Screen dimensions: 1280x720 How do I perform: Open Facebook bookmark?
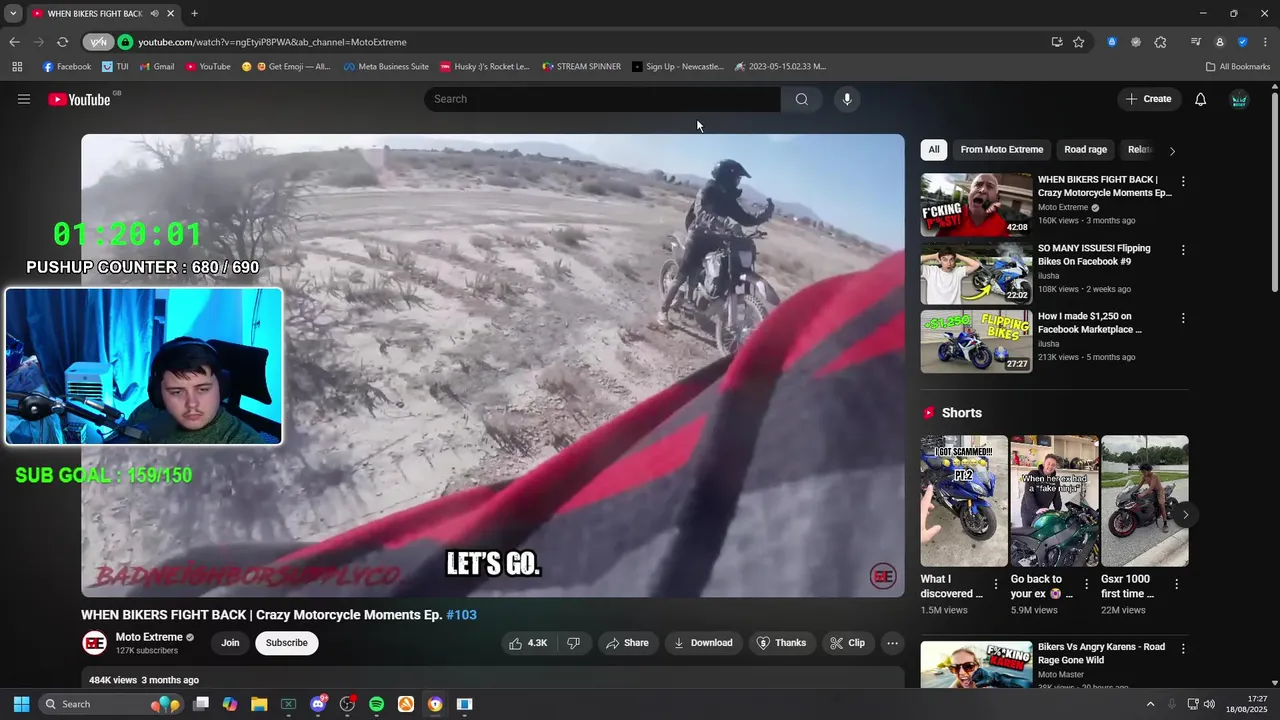[67, 67]
